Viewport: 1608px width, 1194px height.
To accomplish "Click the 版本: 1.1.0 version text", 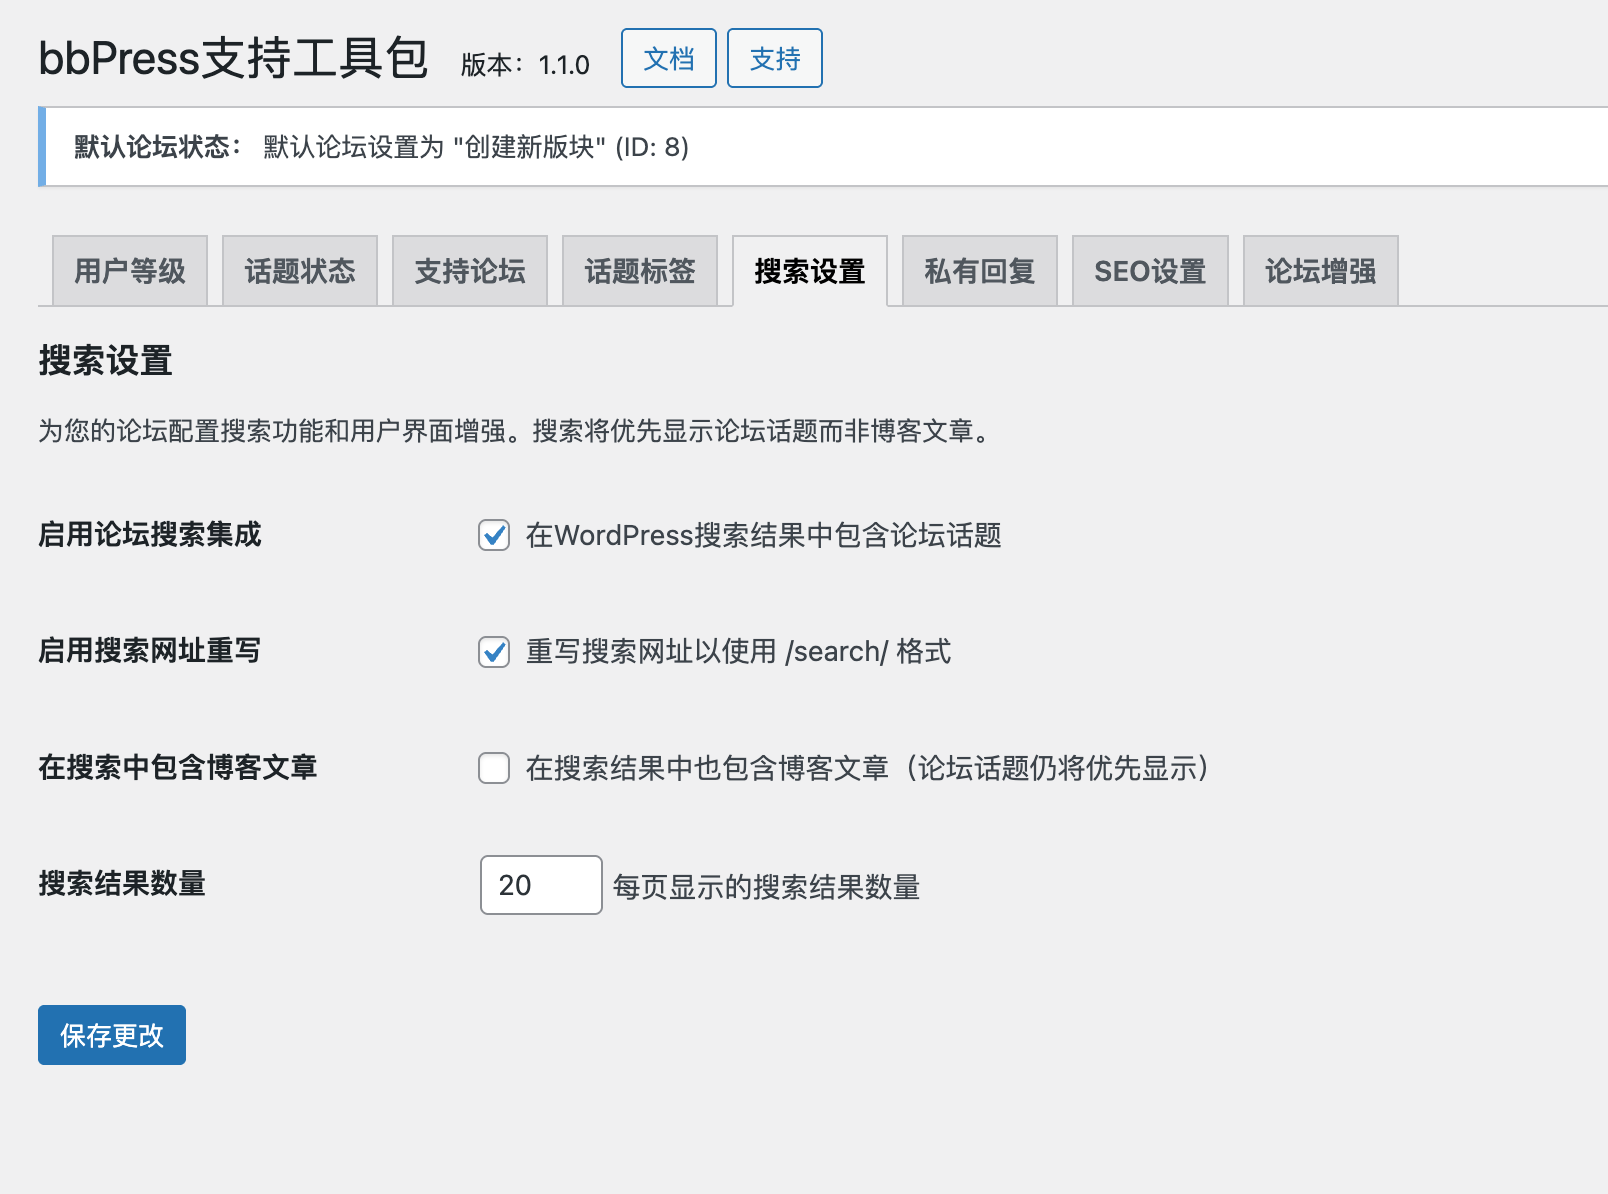I will (x=525, y=65).
